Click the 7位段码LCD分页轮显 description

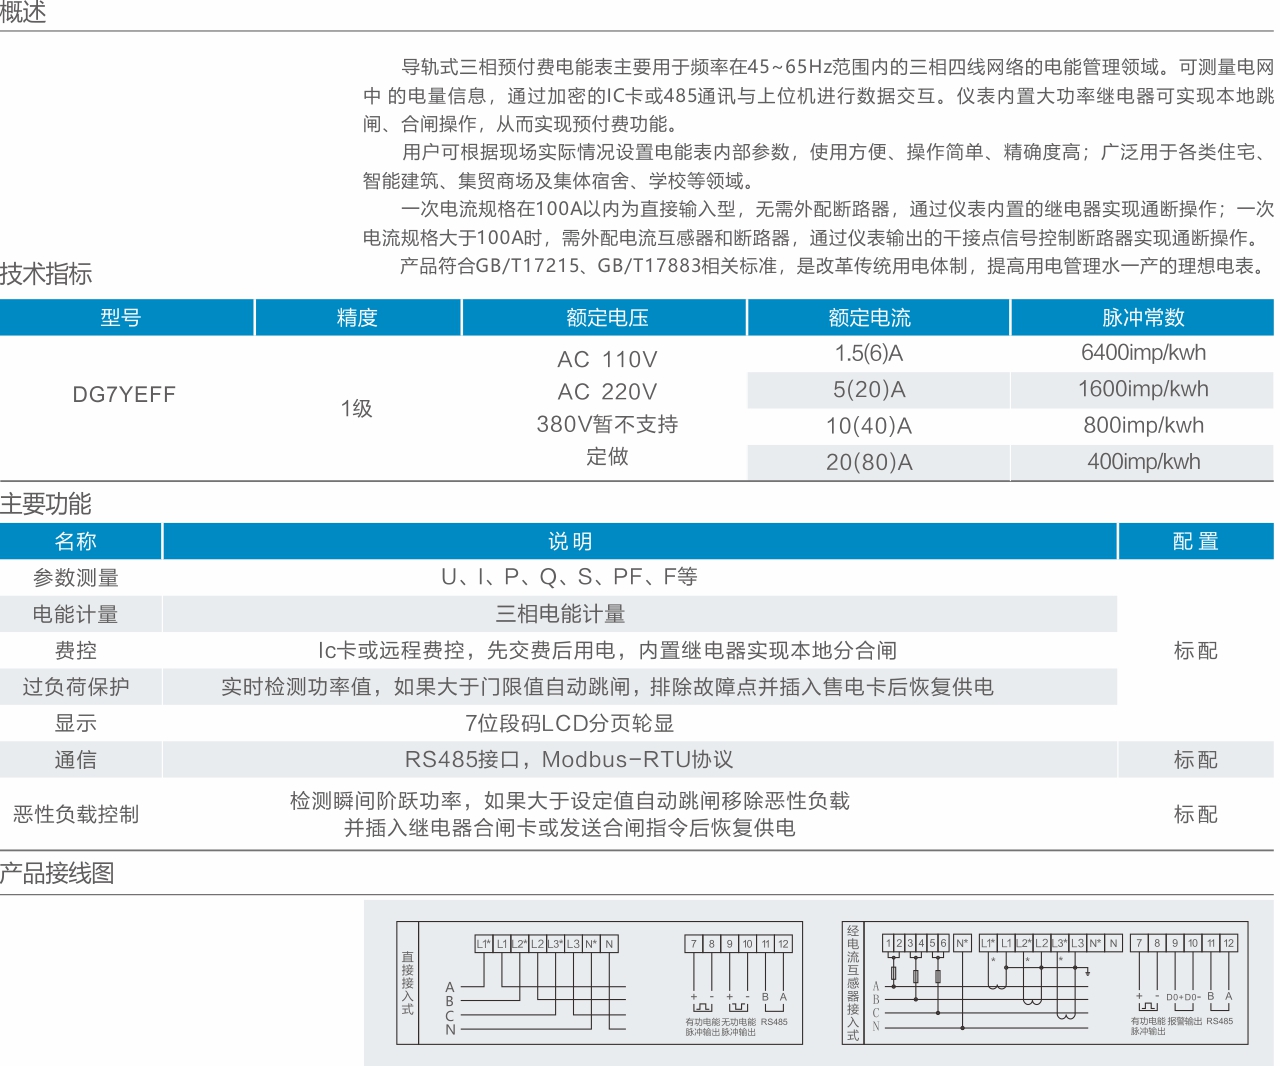coord(569,723)
